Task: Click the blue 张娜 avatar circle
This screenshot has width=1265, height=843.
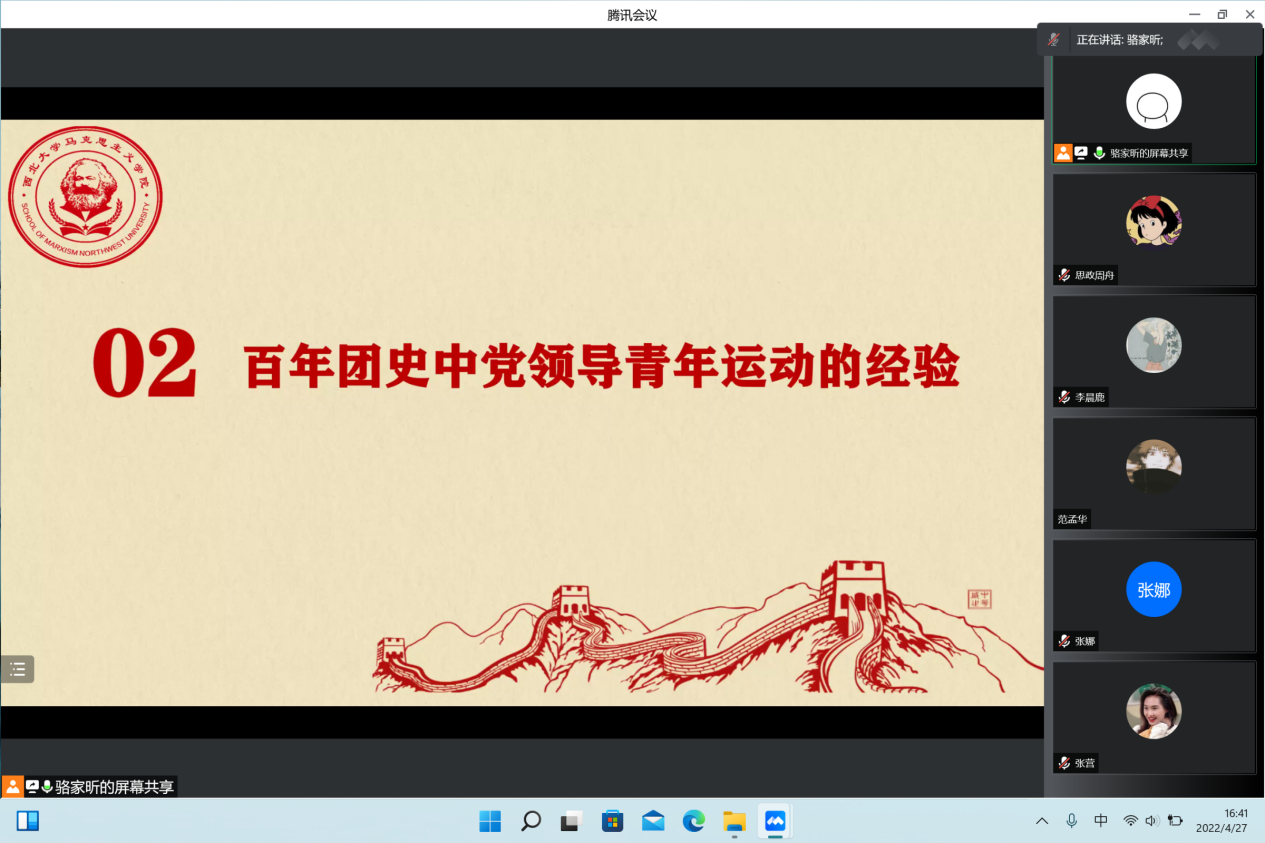Action: 1153,589
